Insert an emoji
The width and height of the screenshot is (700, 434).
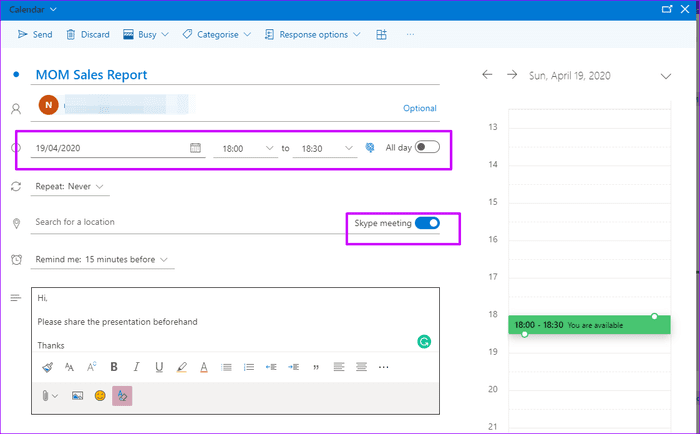pos(100,396)
